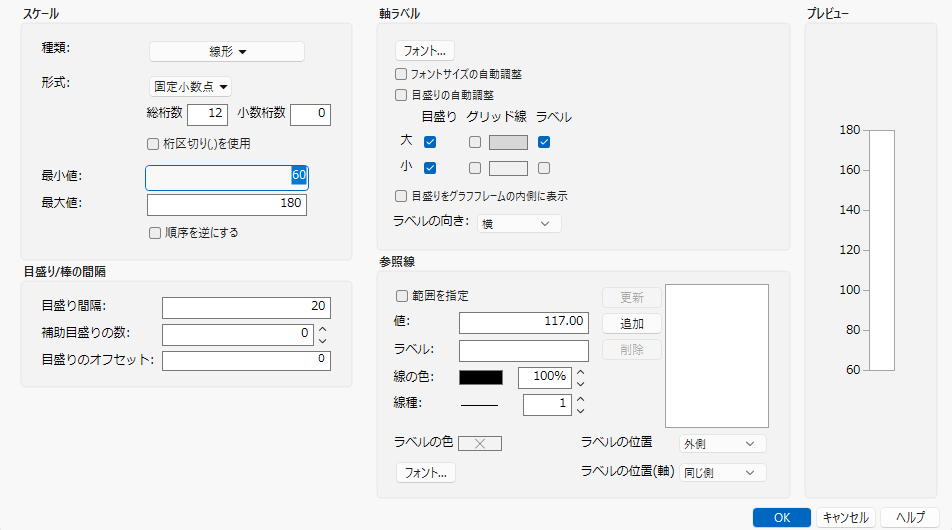Click the 小数桁数 decimal digits field

coord(310,114)
